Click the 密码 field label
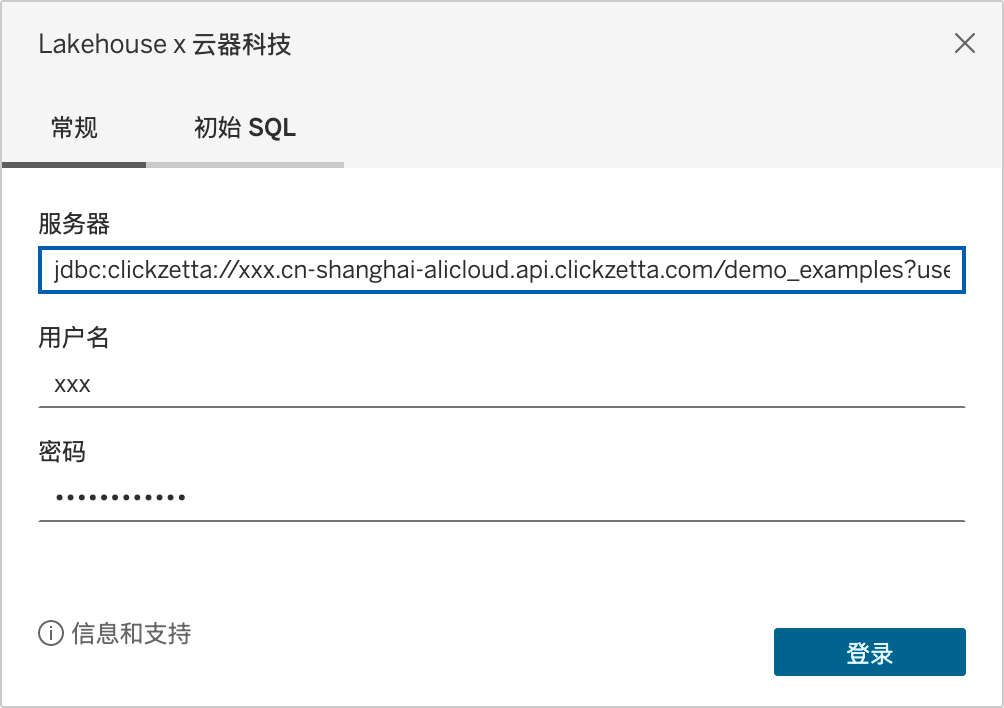 tap(62, 452)
